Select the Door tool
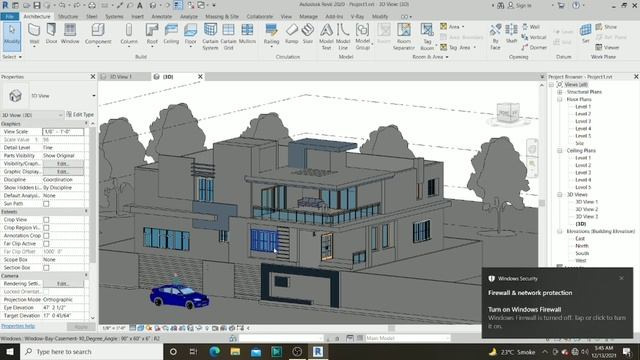Image resolution: width=640 pixels, height=360 pixels. pos(51,33)
